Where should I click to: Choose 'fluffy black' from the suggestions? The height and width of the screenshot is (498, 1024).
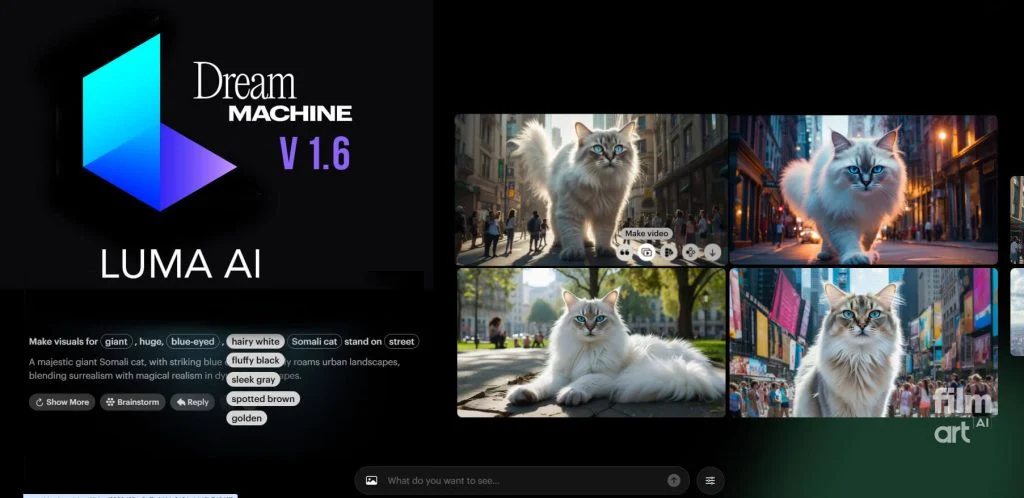tap(255, 360)
